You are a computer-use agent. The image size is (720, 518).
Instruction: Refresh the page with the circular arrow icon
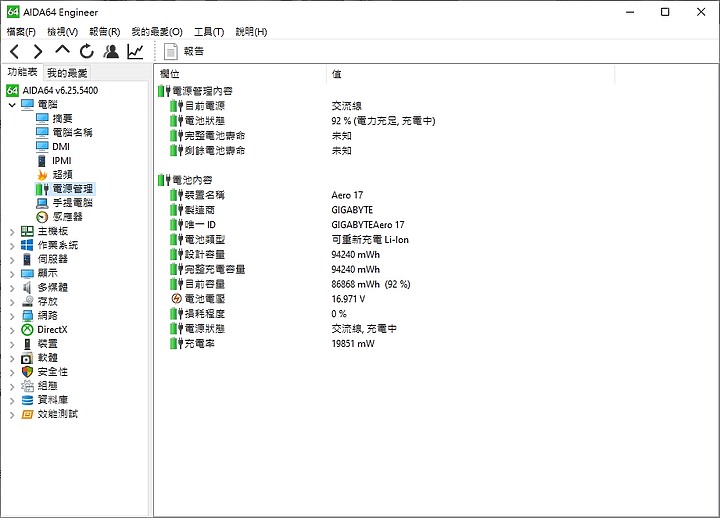pos(87,51)
